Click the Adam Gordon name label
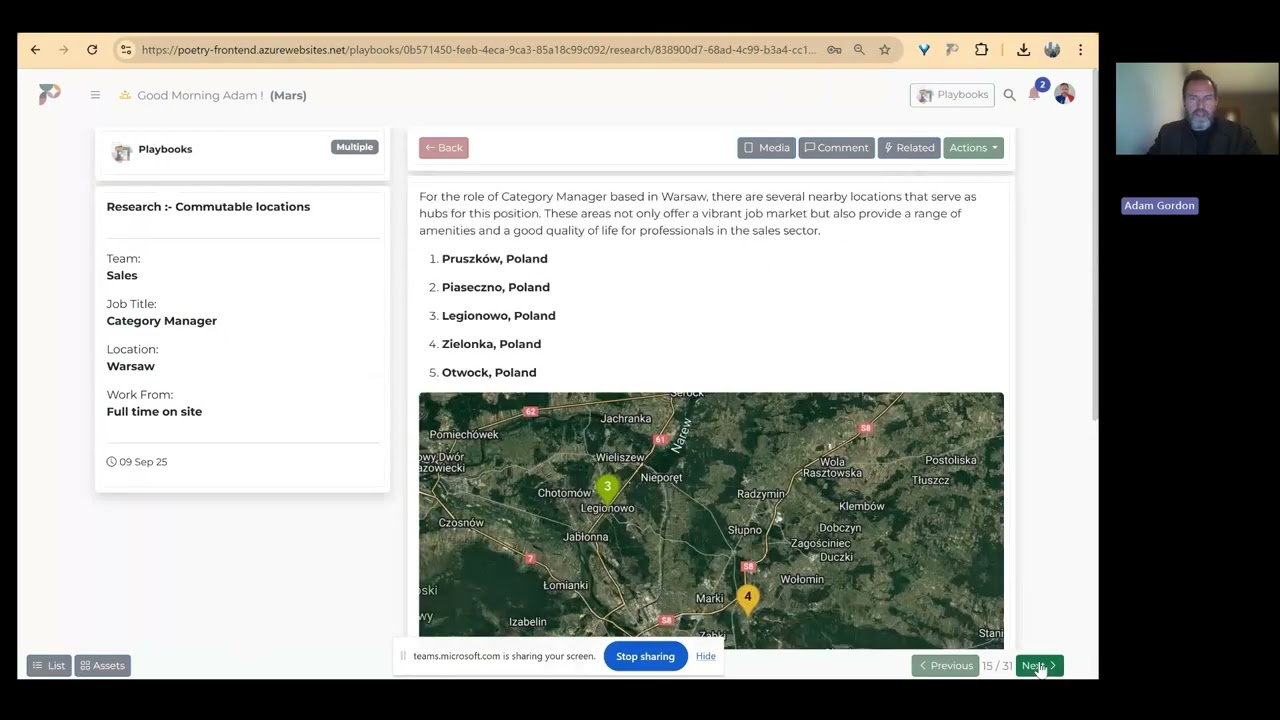The width and height of the screenshot is (1280, 720). tap(1159, 206)
